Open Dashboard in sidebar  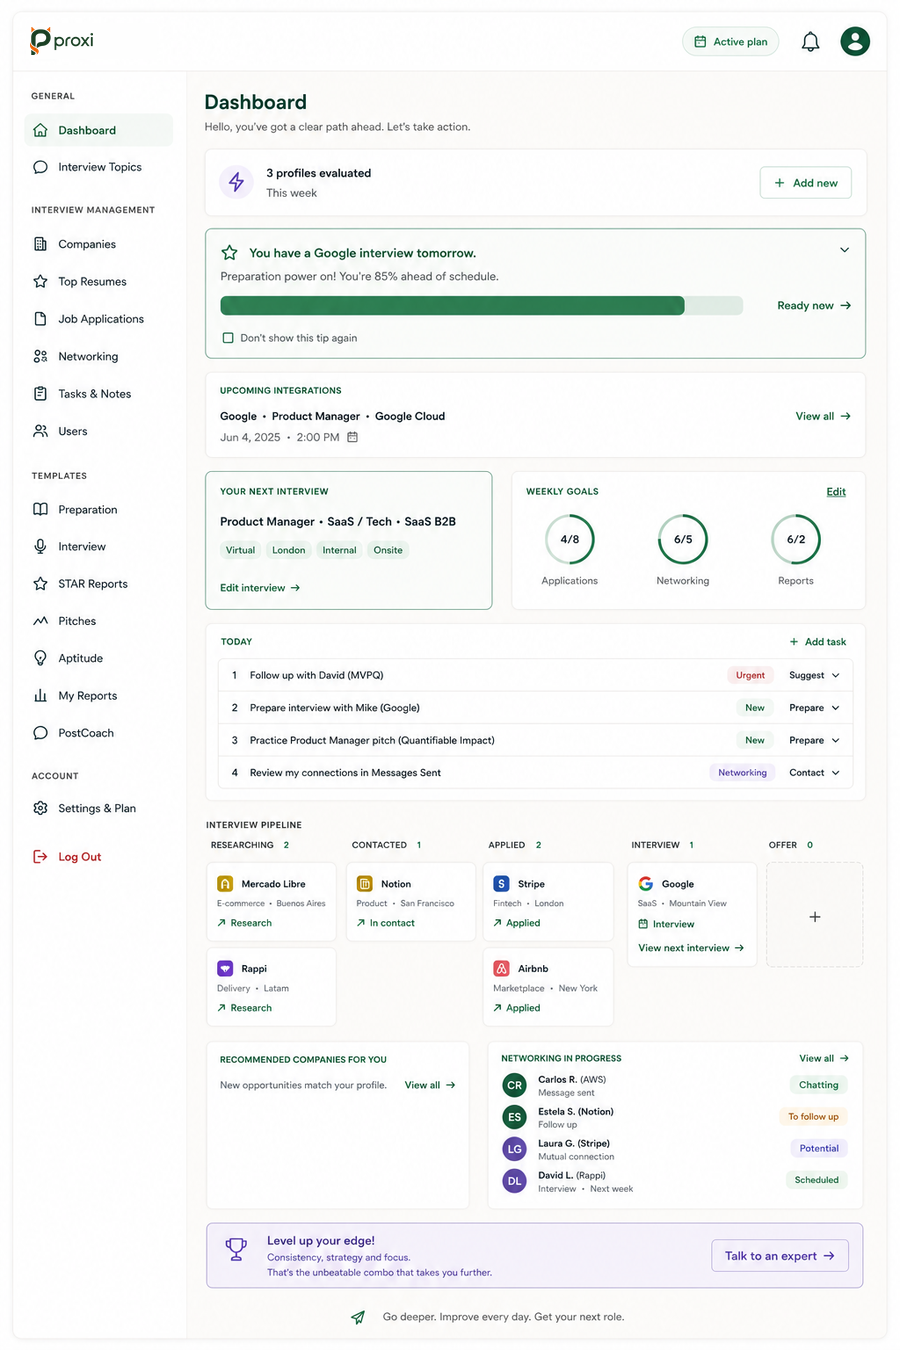98,130
